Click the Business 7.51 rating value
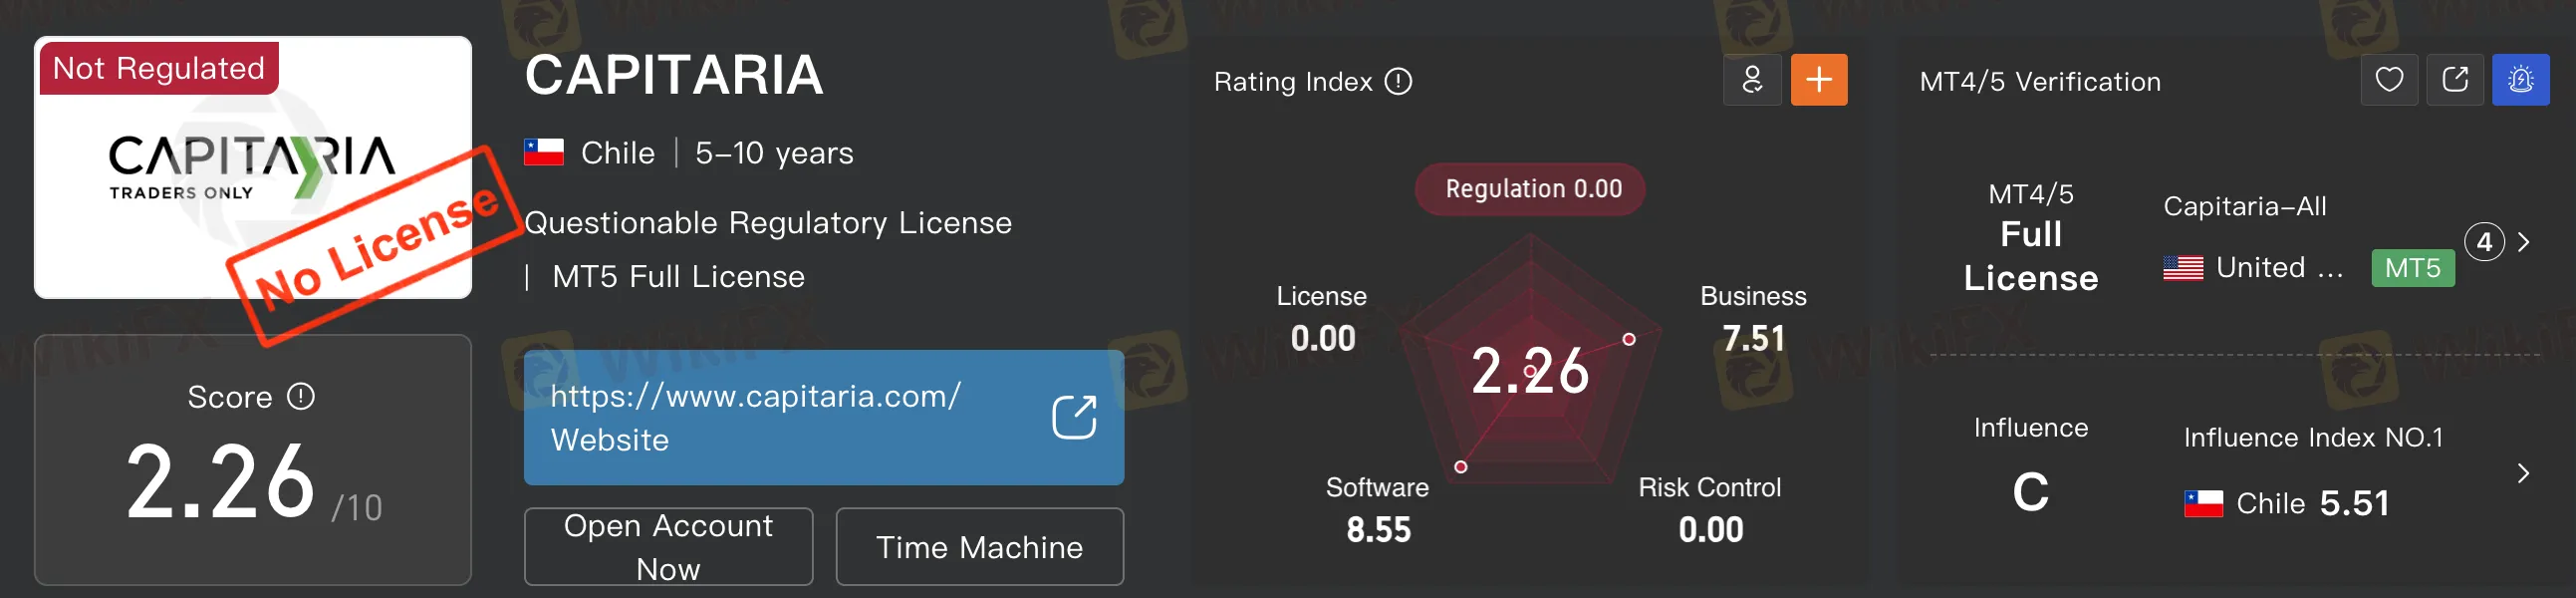This screenshot has height=598, width=2576. [x=1752, y=338]
